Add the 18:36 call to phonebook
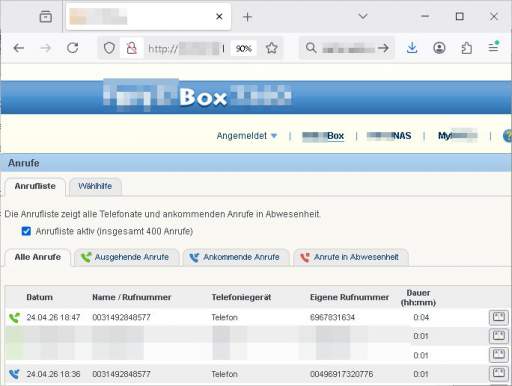Image resolution: width=512 pixels, height=386 pixels. [x=499, y=374]
